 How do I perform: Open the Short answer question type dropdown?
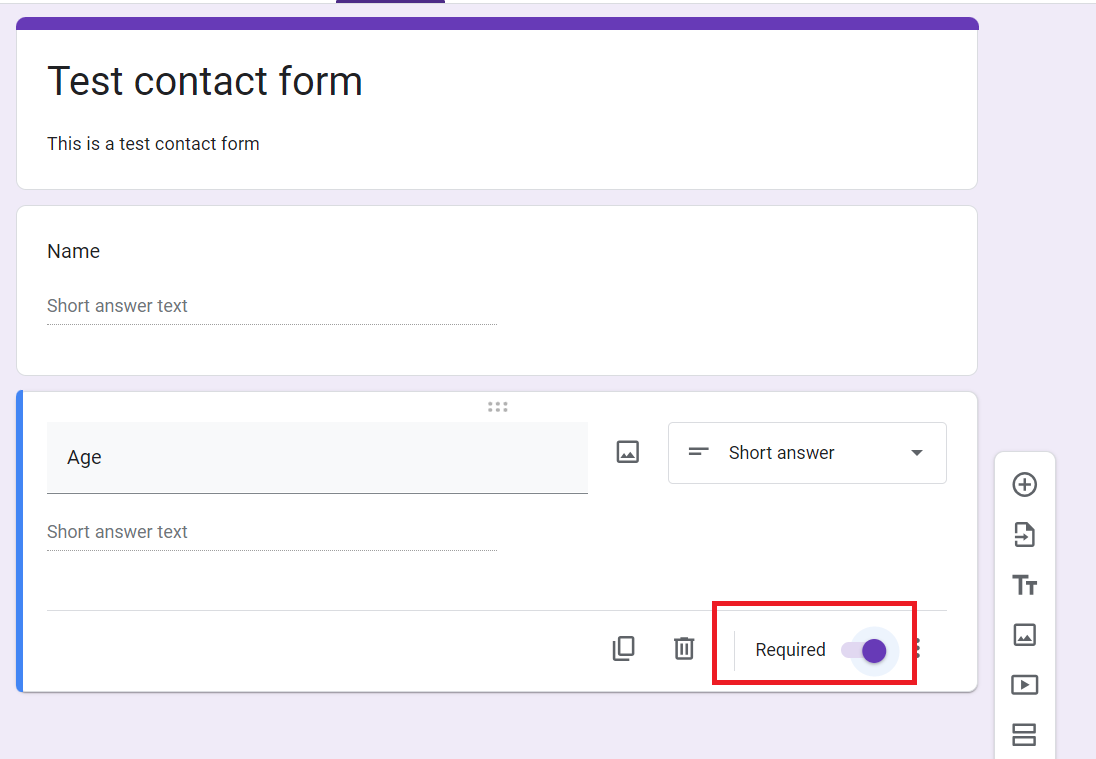click(807, 453)
